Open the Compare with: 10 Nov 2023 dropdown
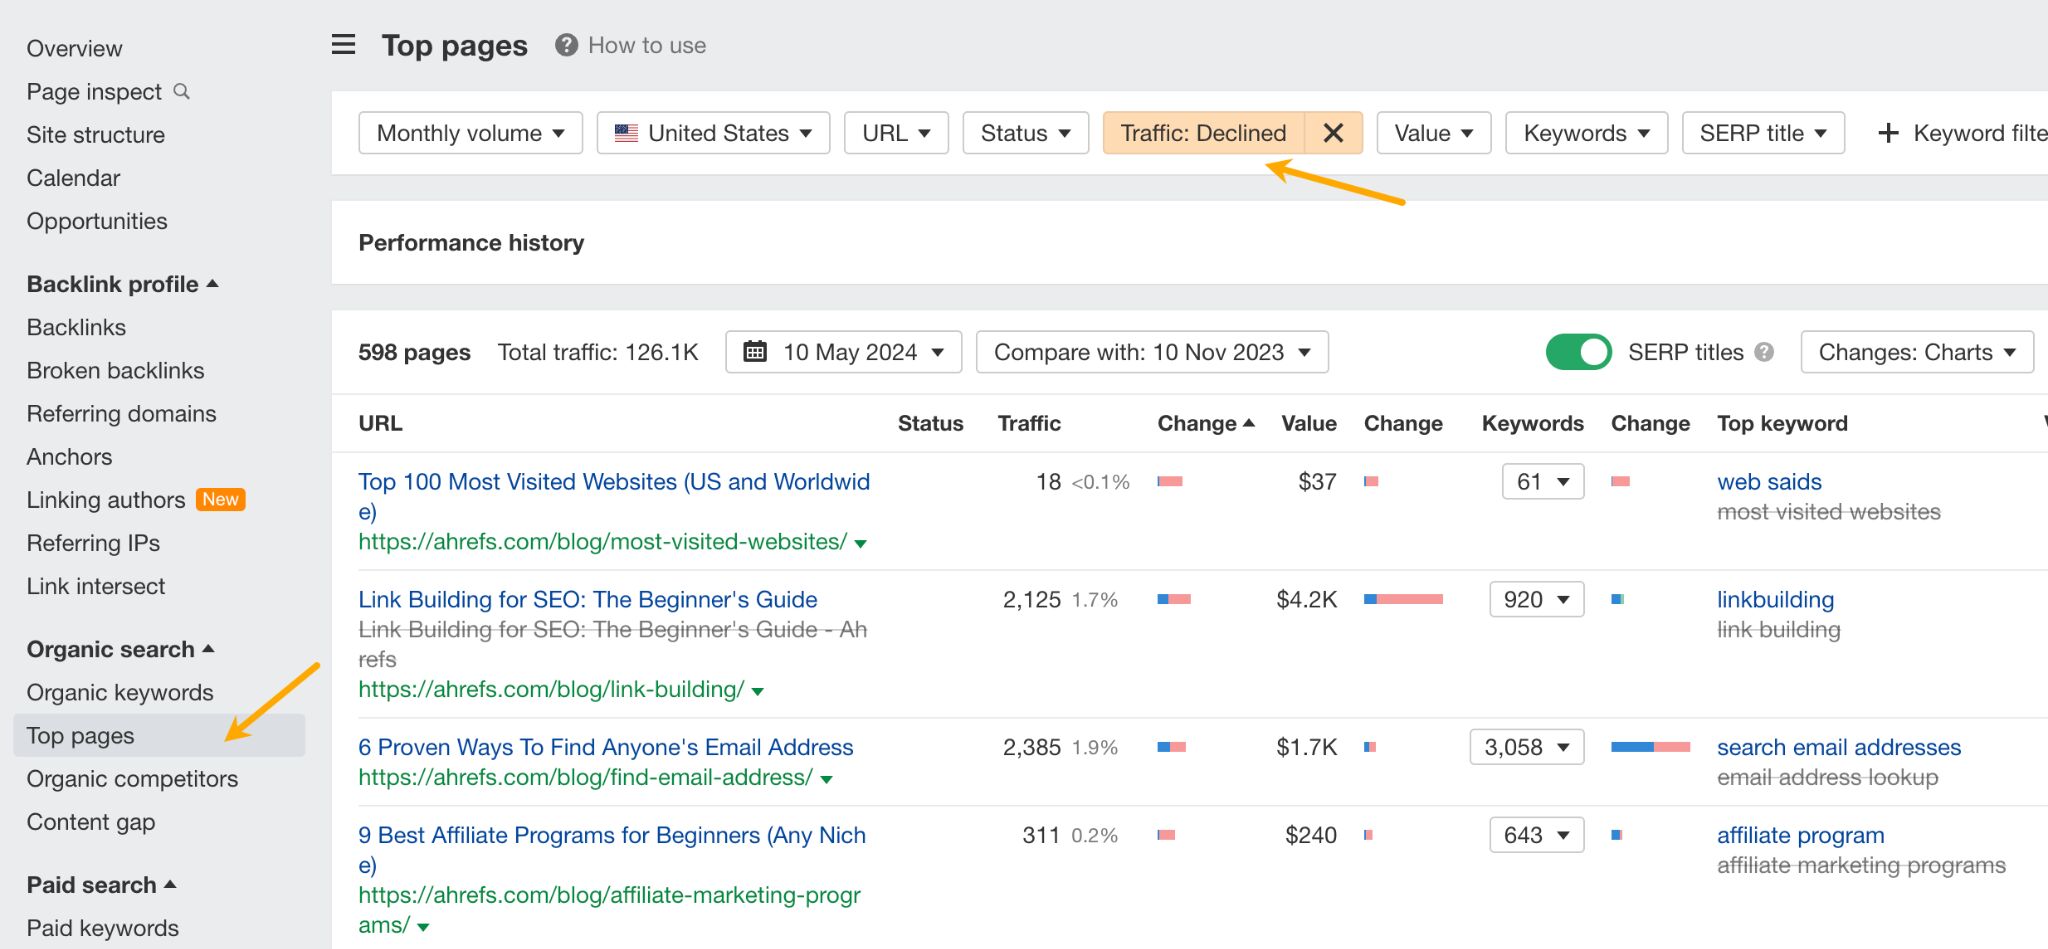Screen dimensions: 2048x949 (x=1151, y=351)
